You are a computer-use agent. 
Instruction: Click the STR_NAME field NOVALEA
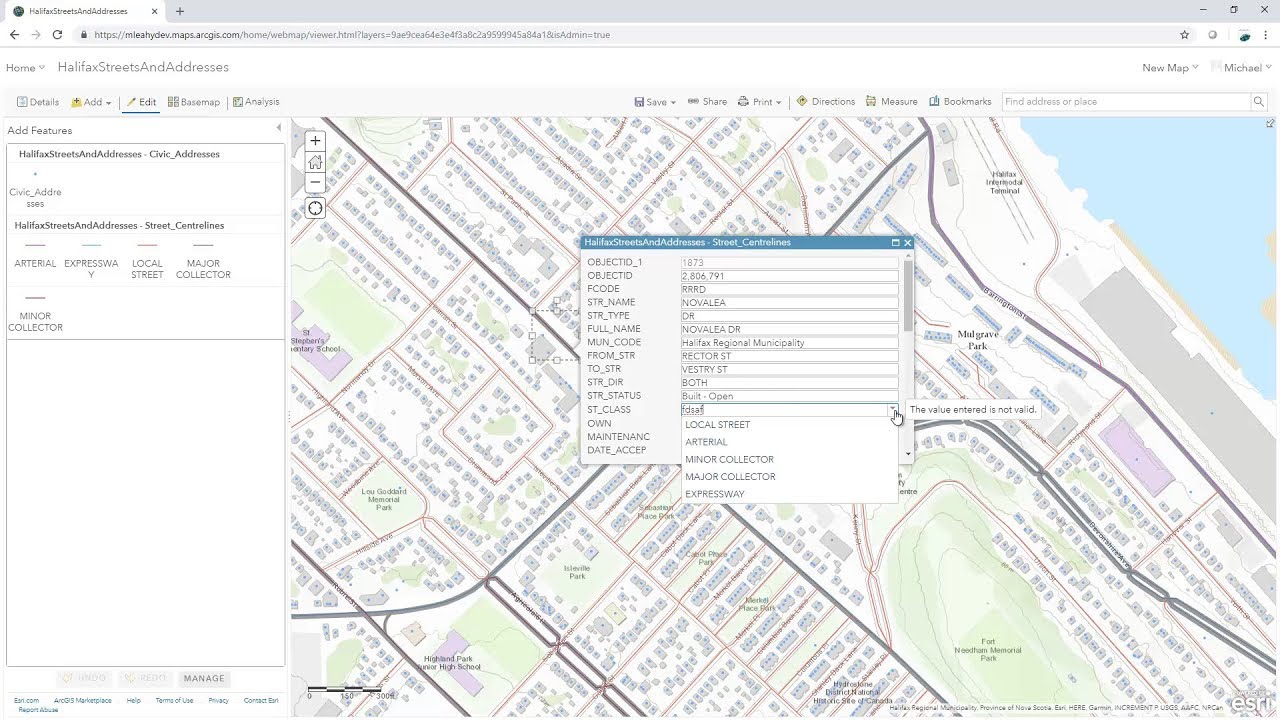click(789, 302)
